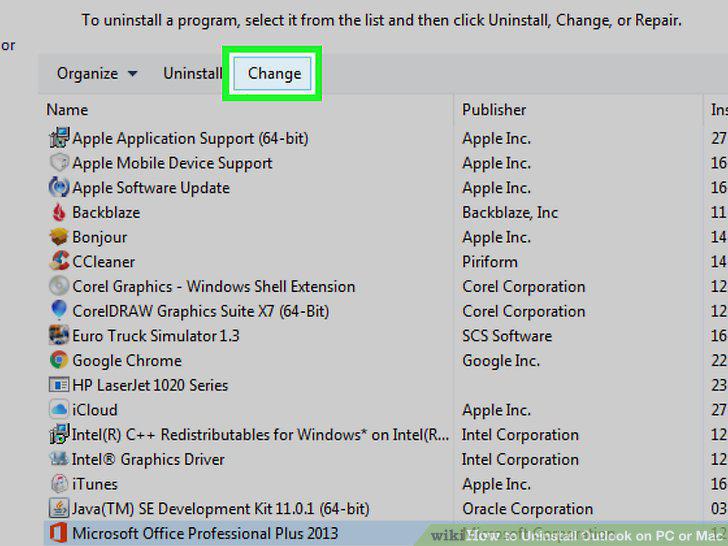This screenshot has height=546, width=728.
Task: Select HP LaserJet 1020 Series entry
Action: pyautogui.click(x=150, y=385)
